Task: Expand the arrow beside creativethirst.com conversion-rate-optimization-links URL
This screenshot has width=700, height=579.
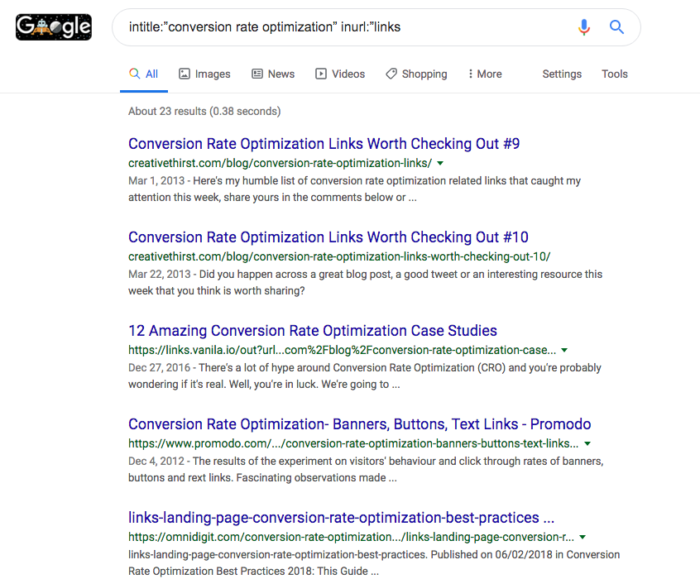Action: pos(440,163)
